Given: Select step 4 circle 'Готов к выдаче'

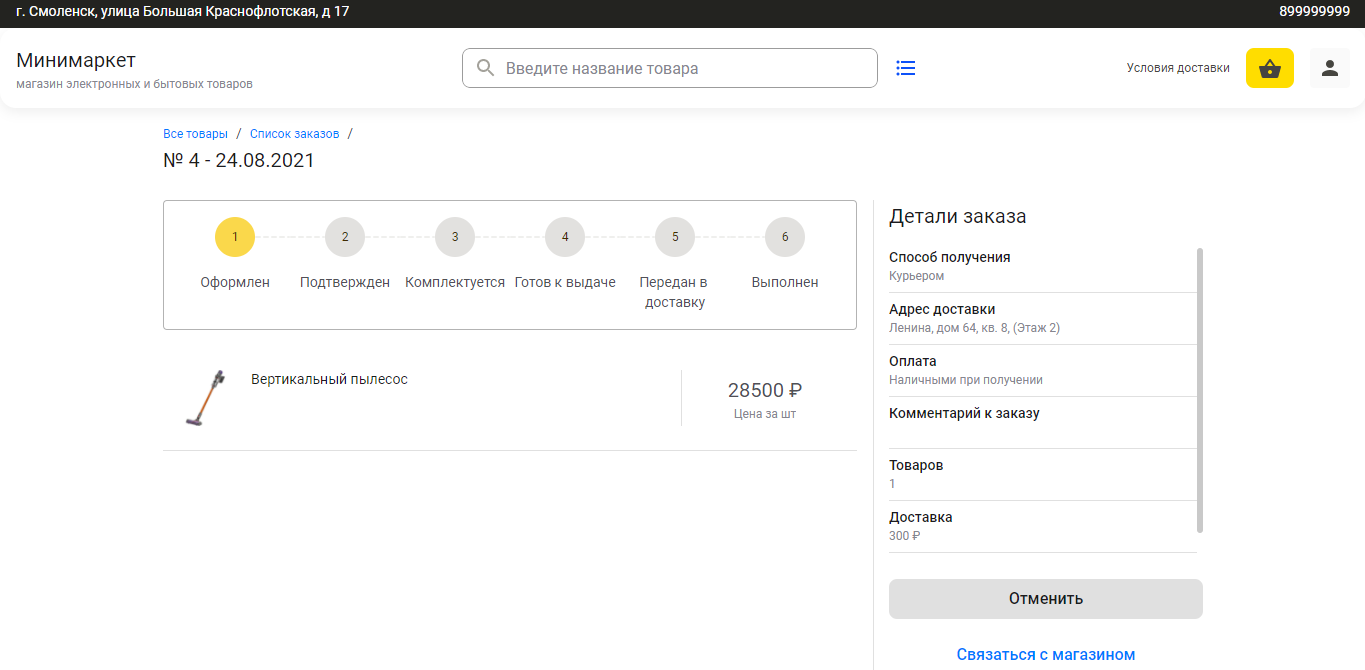Looking at the screenshot, I should click(x=565, y=237).
